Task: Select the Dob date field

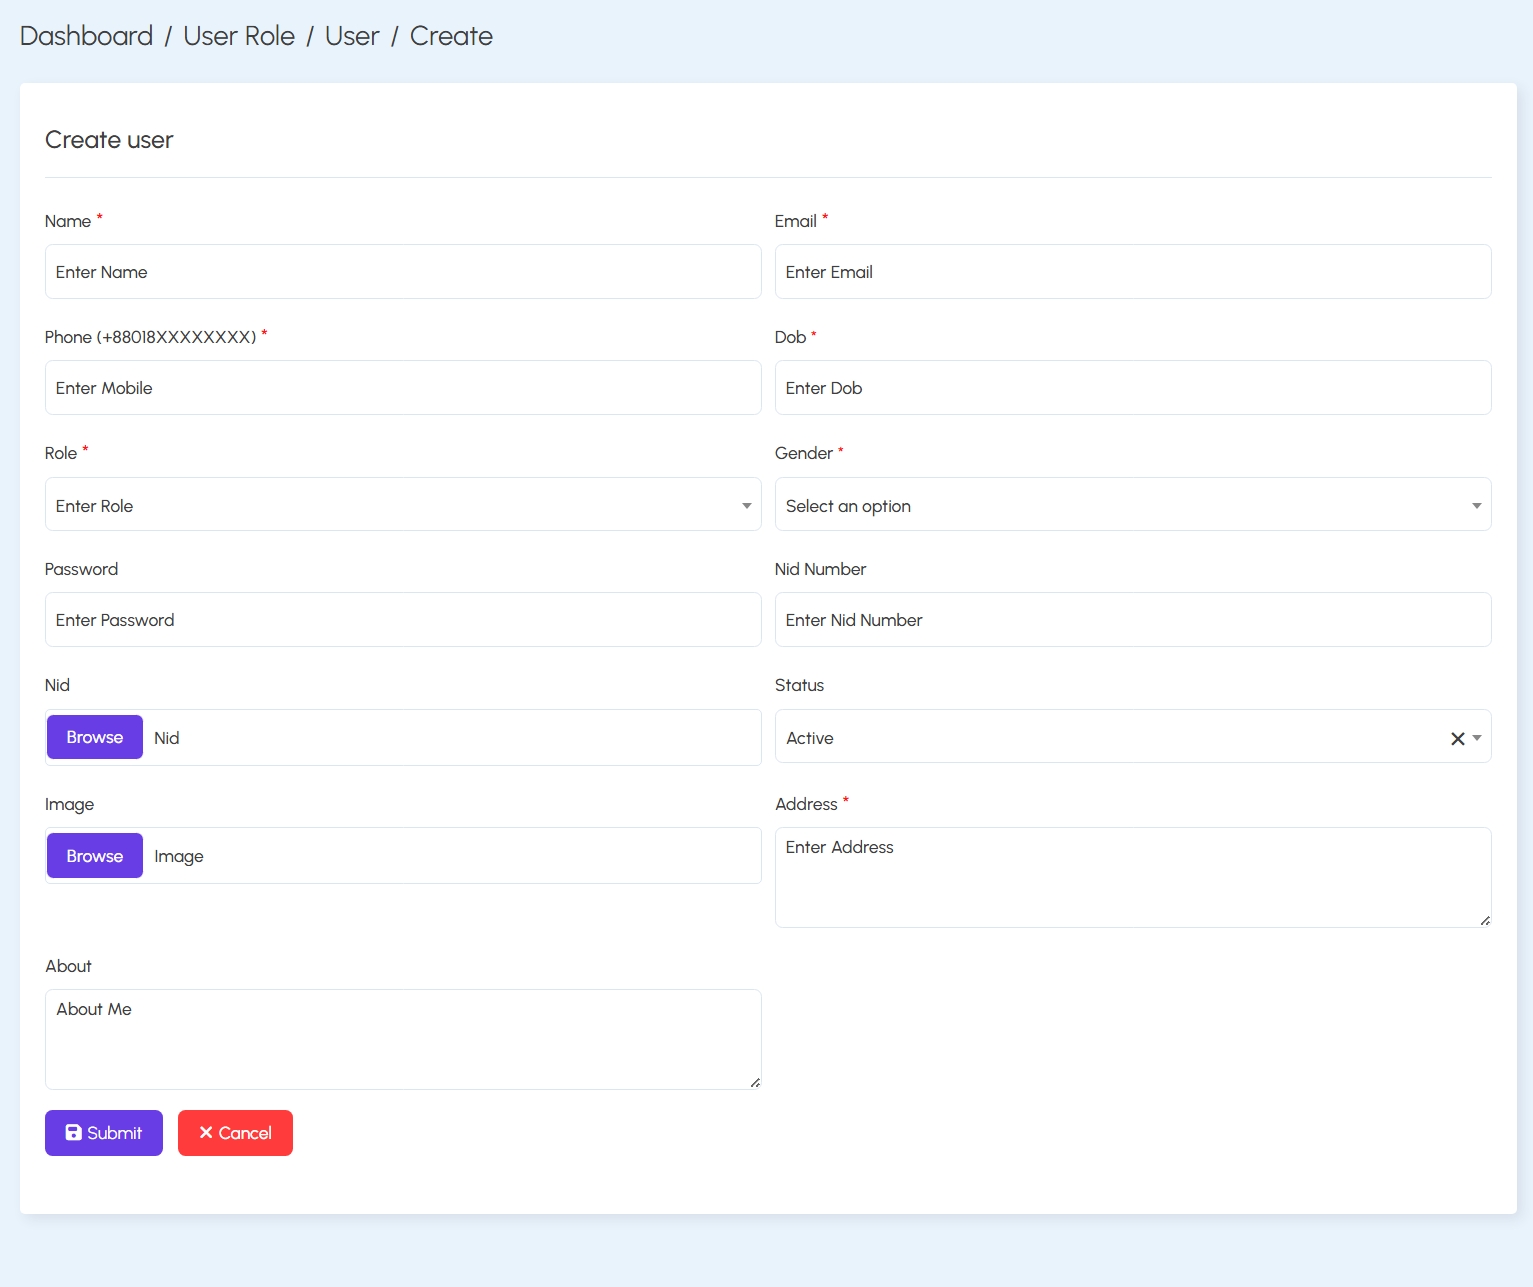Action: [x=1133, y=388]
